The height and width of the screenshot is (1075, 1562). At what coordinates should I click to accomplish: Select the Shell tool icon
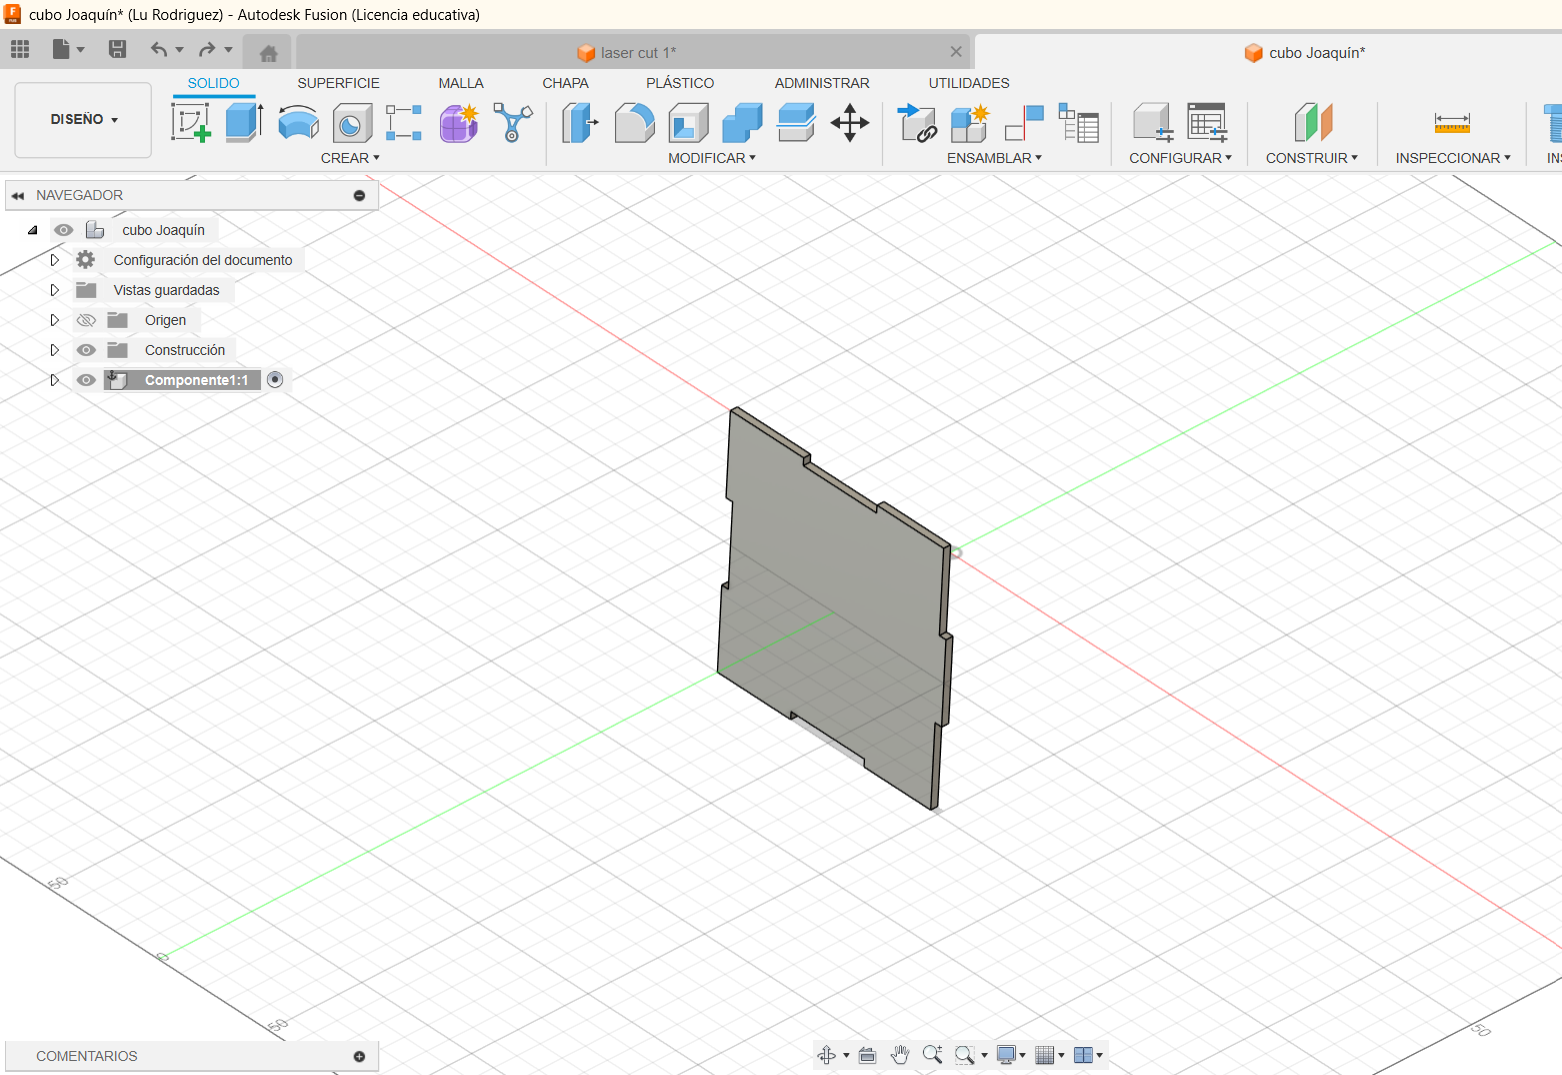(688, 123)
